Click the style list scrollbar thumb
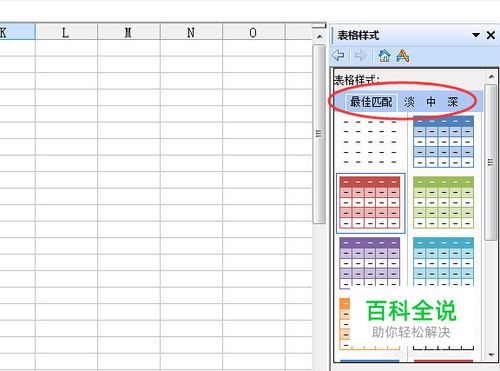Viewport: 500px width, 371px height. [491, 162]
